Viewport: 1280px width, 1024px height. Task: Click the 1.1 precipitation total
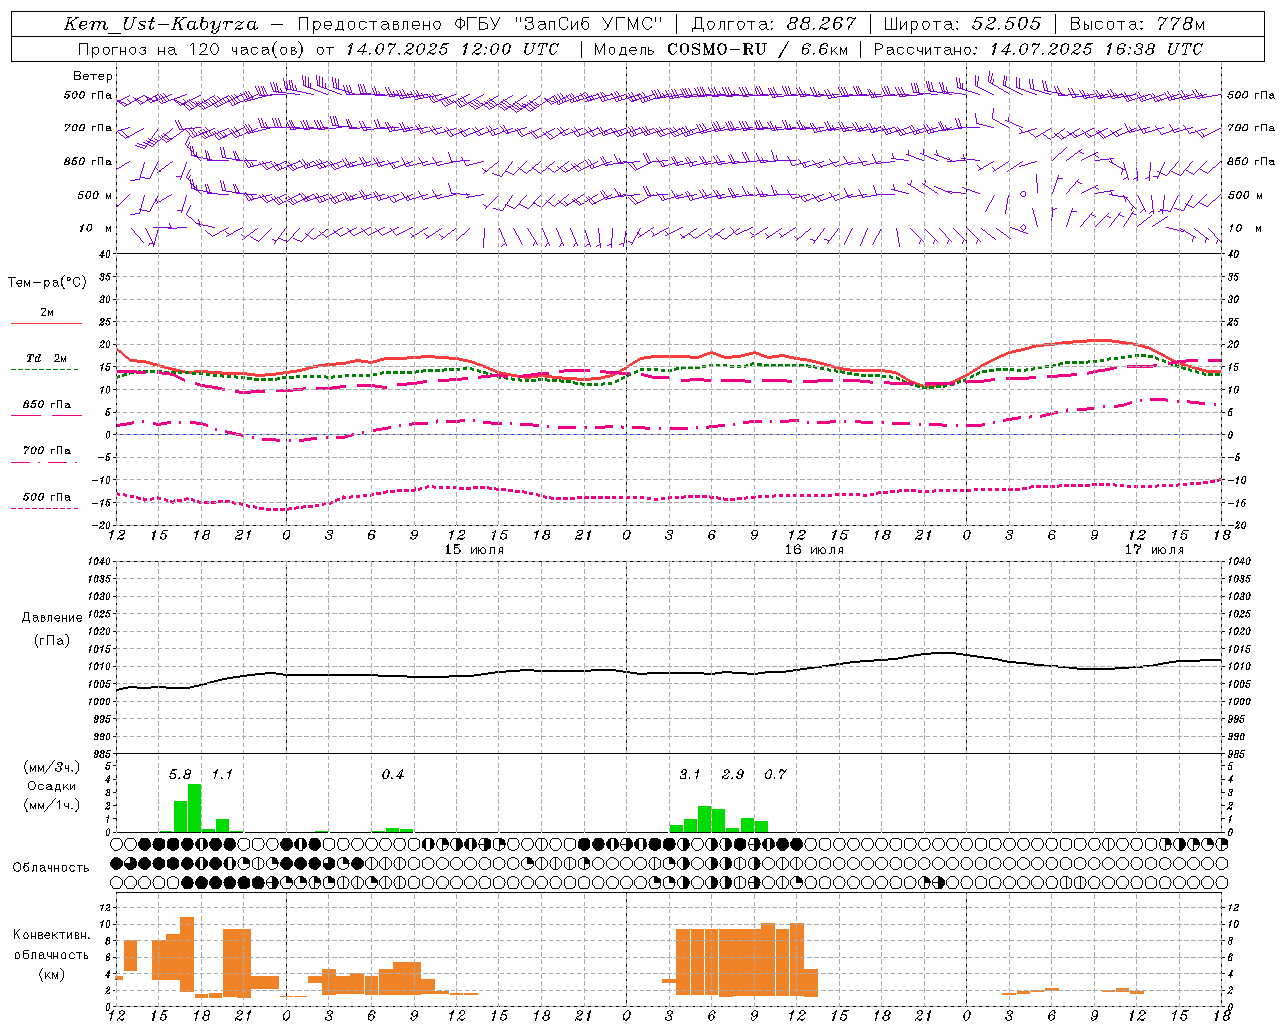click(x=222, y=774)
